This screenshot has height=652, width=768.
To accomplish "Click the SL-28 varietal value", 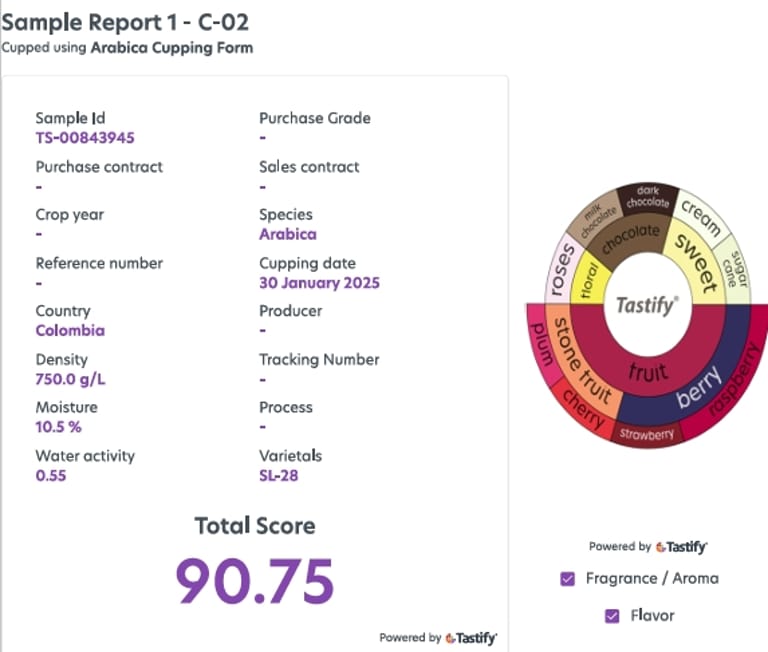I will [x=278, y=475].
